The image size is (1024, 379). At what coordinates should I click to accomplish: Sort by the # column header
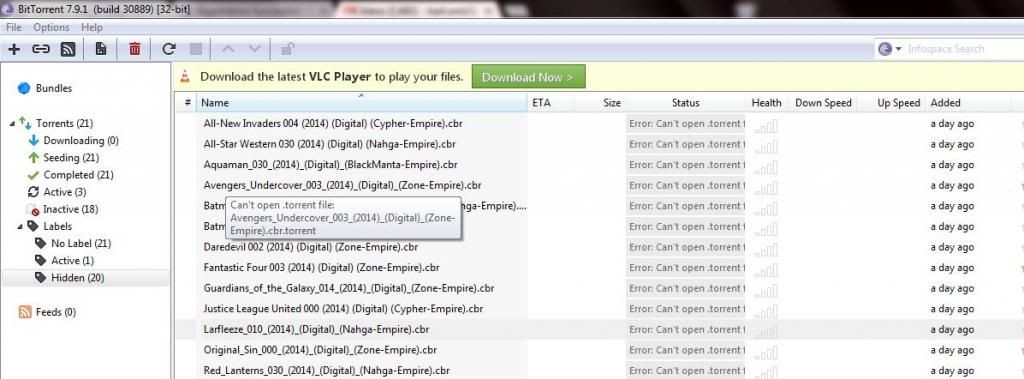coord(187,103)
